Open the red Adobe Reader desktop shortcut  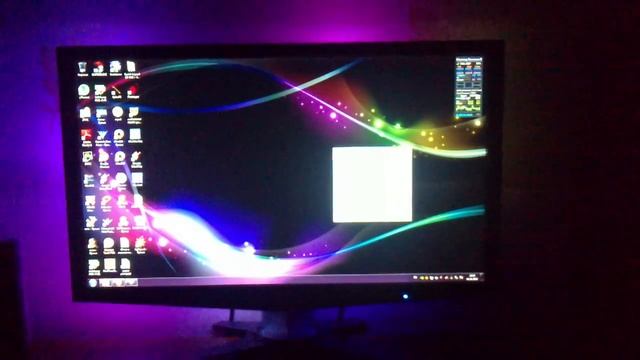point(86,138)
